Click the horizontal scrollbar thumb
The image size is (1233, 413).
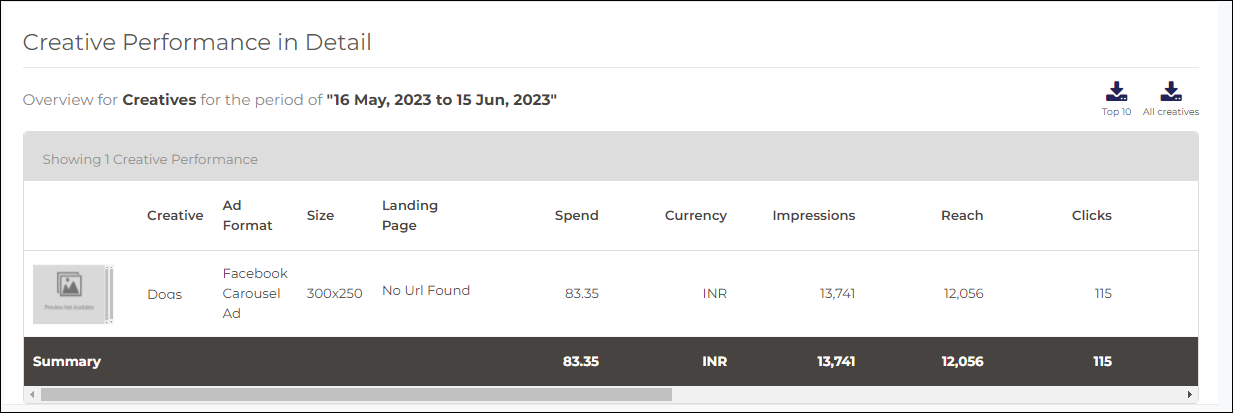(357, 394)
